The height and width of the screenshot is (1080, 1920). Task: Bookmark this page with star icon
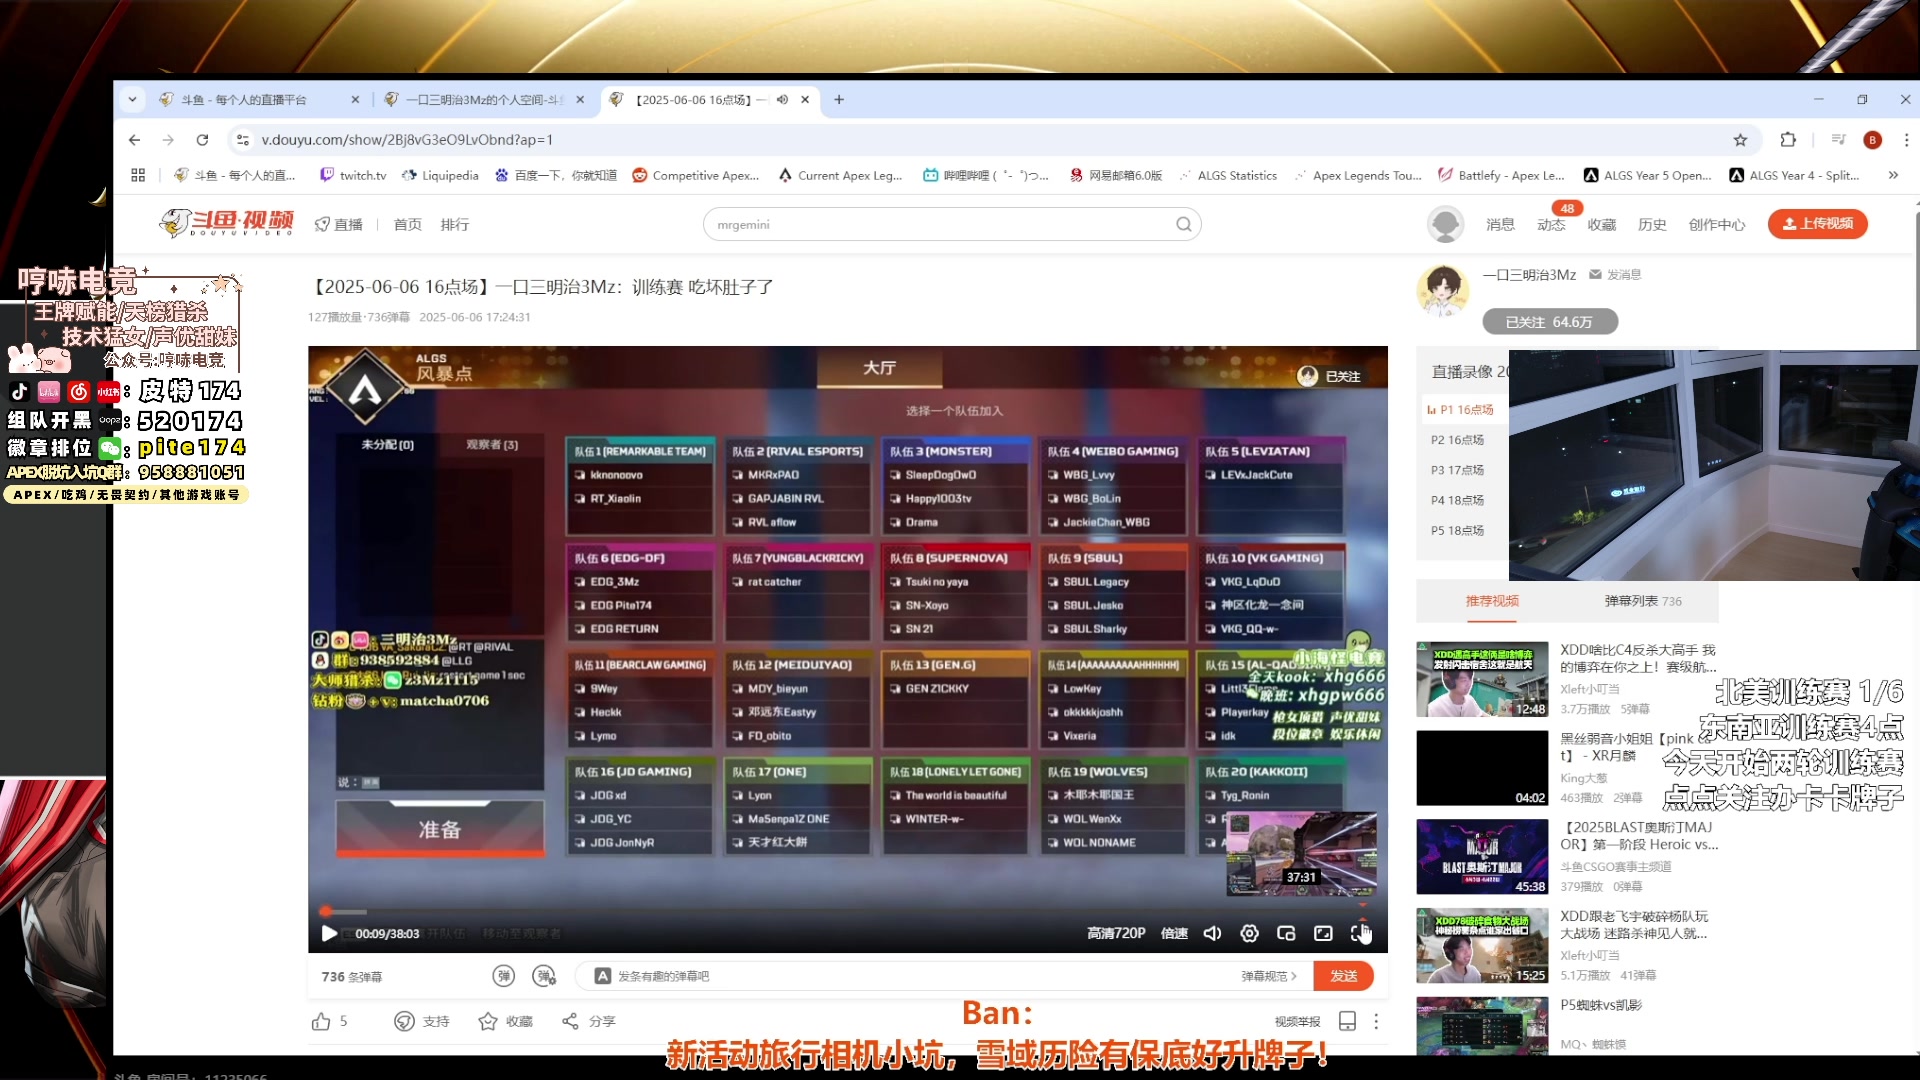1740,140
